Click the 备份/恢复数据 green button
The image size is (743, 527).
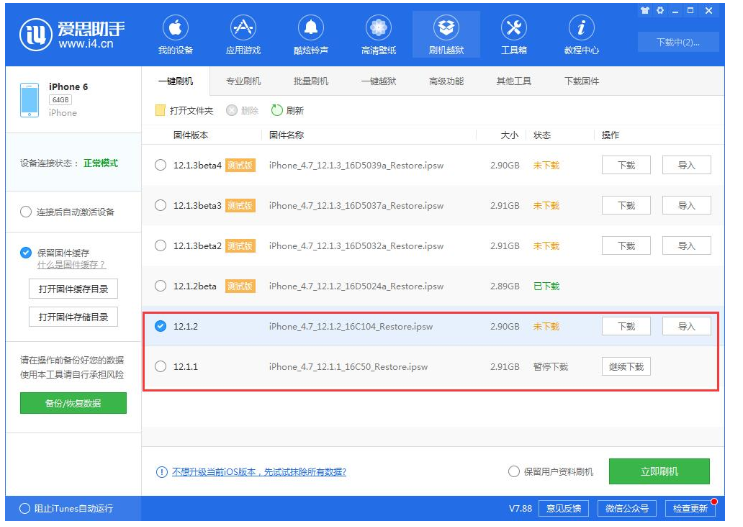click(x=73, y=403)
